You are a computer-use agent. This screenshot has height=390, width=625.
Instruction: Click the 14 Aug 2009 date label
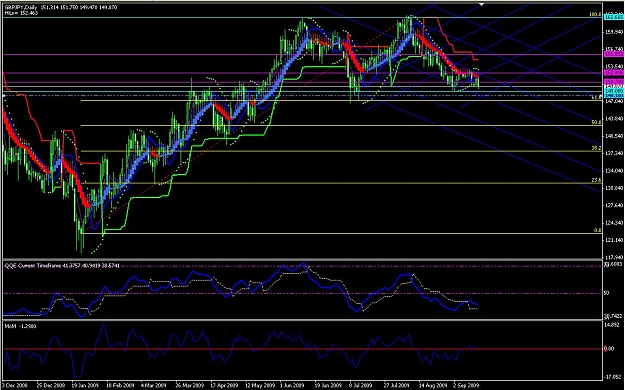[x=432, y=386]
